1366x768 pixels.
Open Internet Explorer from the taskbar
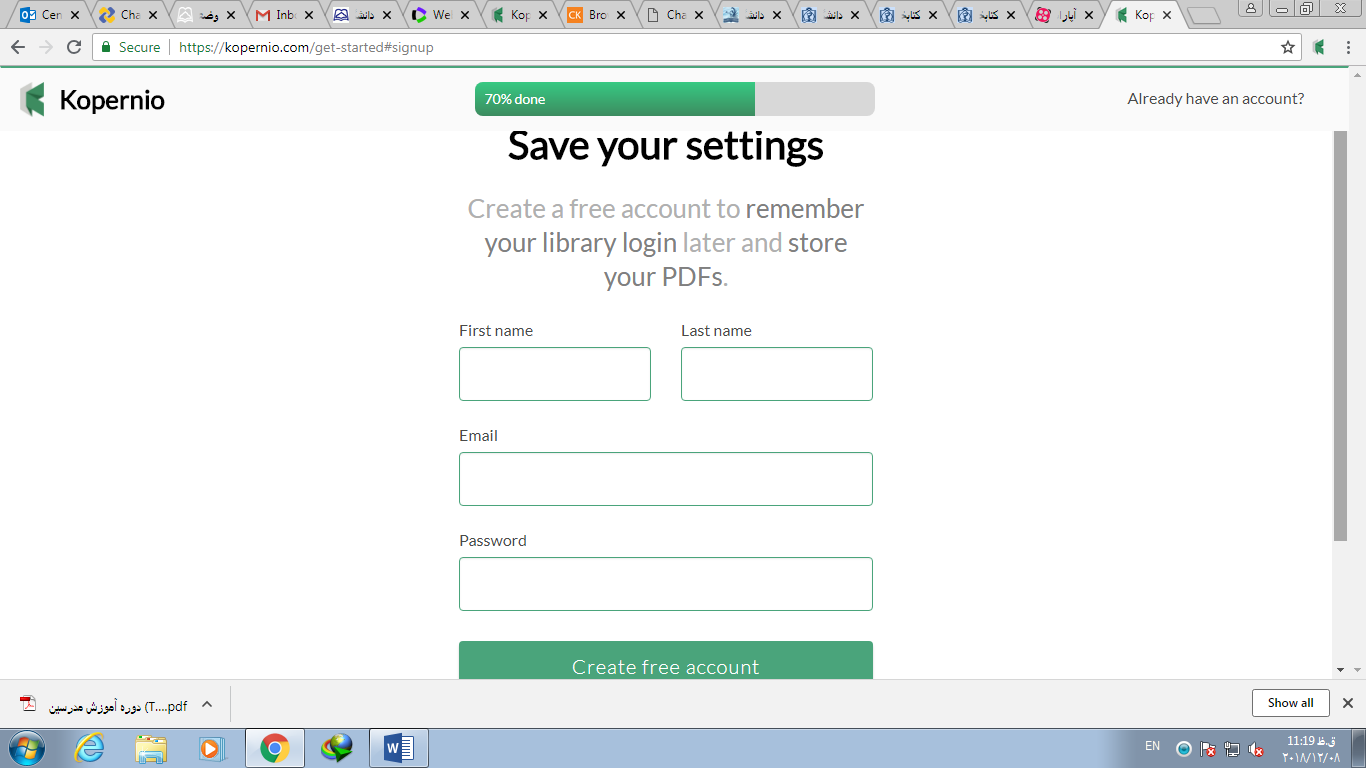coord(90,748)
